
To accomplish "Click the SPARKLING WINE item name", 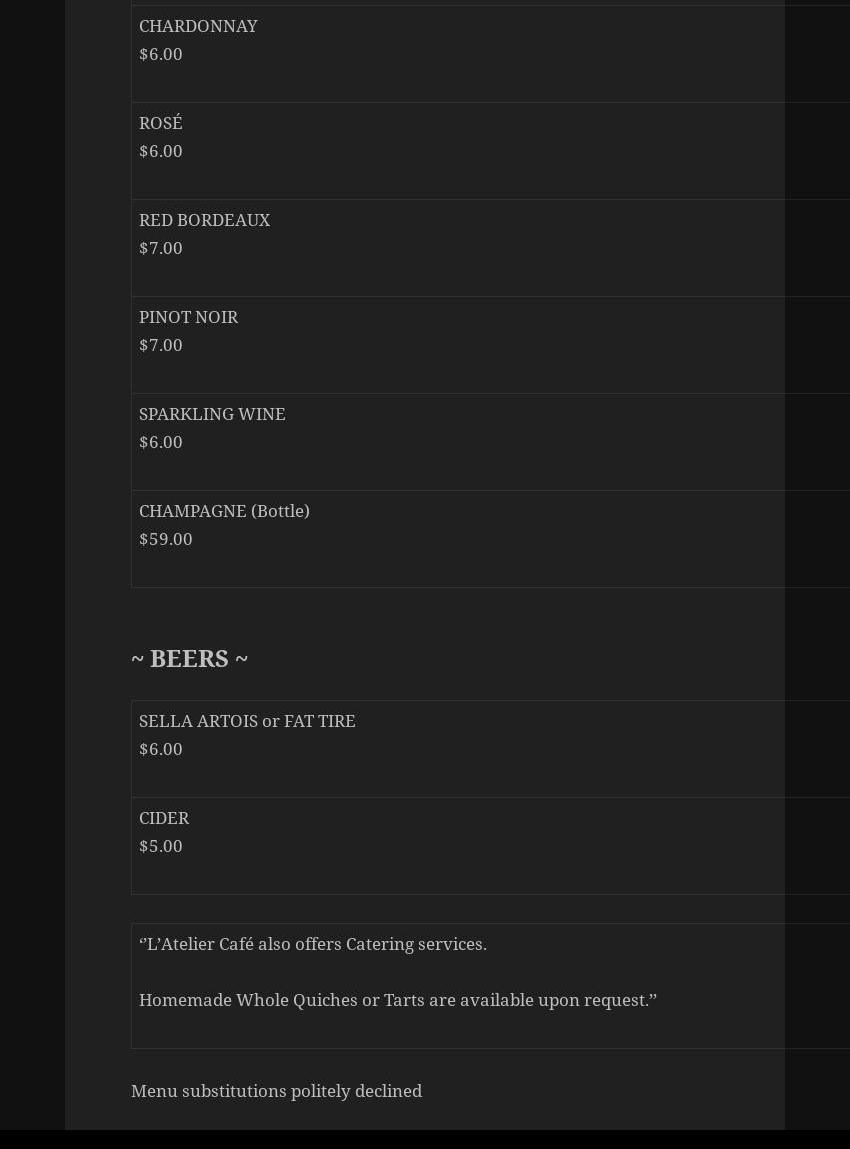I will tap(212, 415).
